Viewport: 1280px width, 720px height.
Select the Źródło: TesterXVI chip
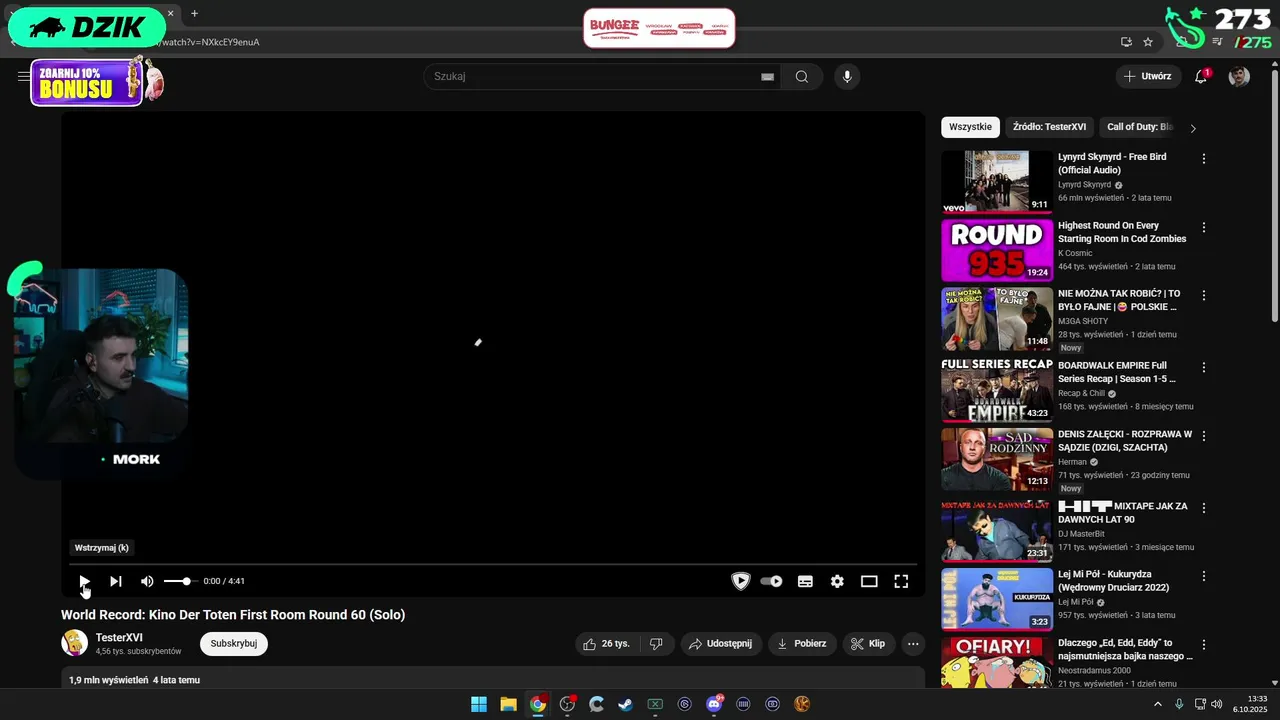pos(1049,127)
